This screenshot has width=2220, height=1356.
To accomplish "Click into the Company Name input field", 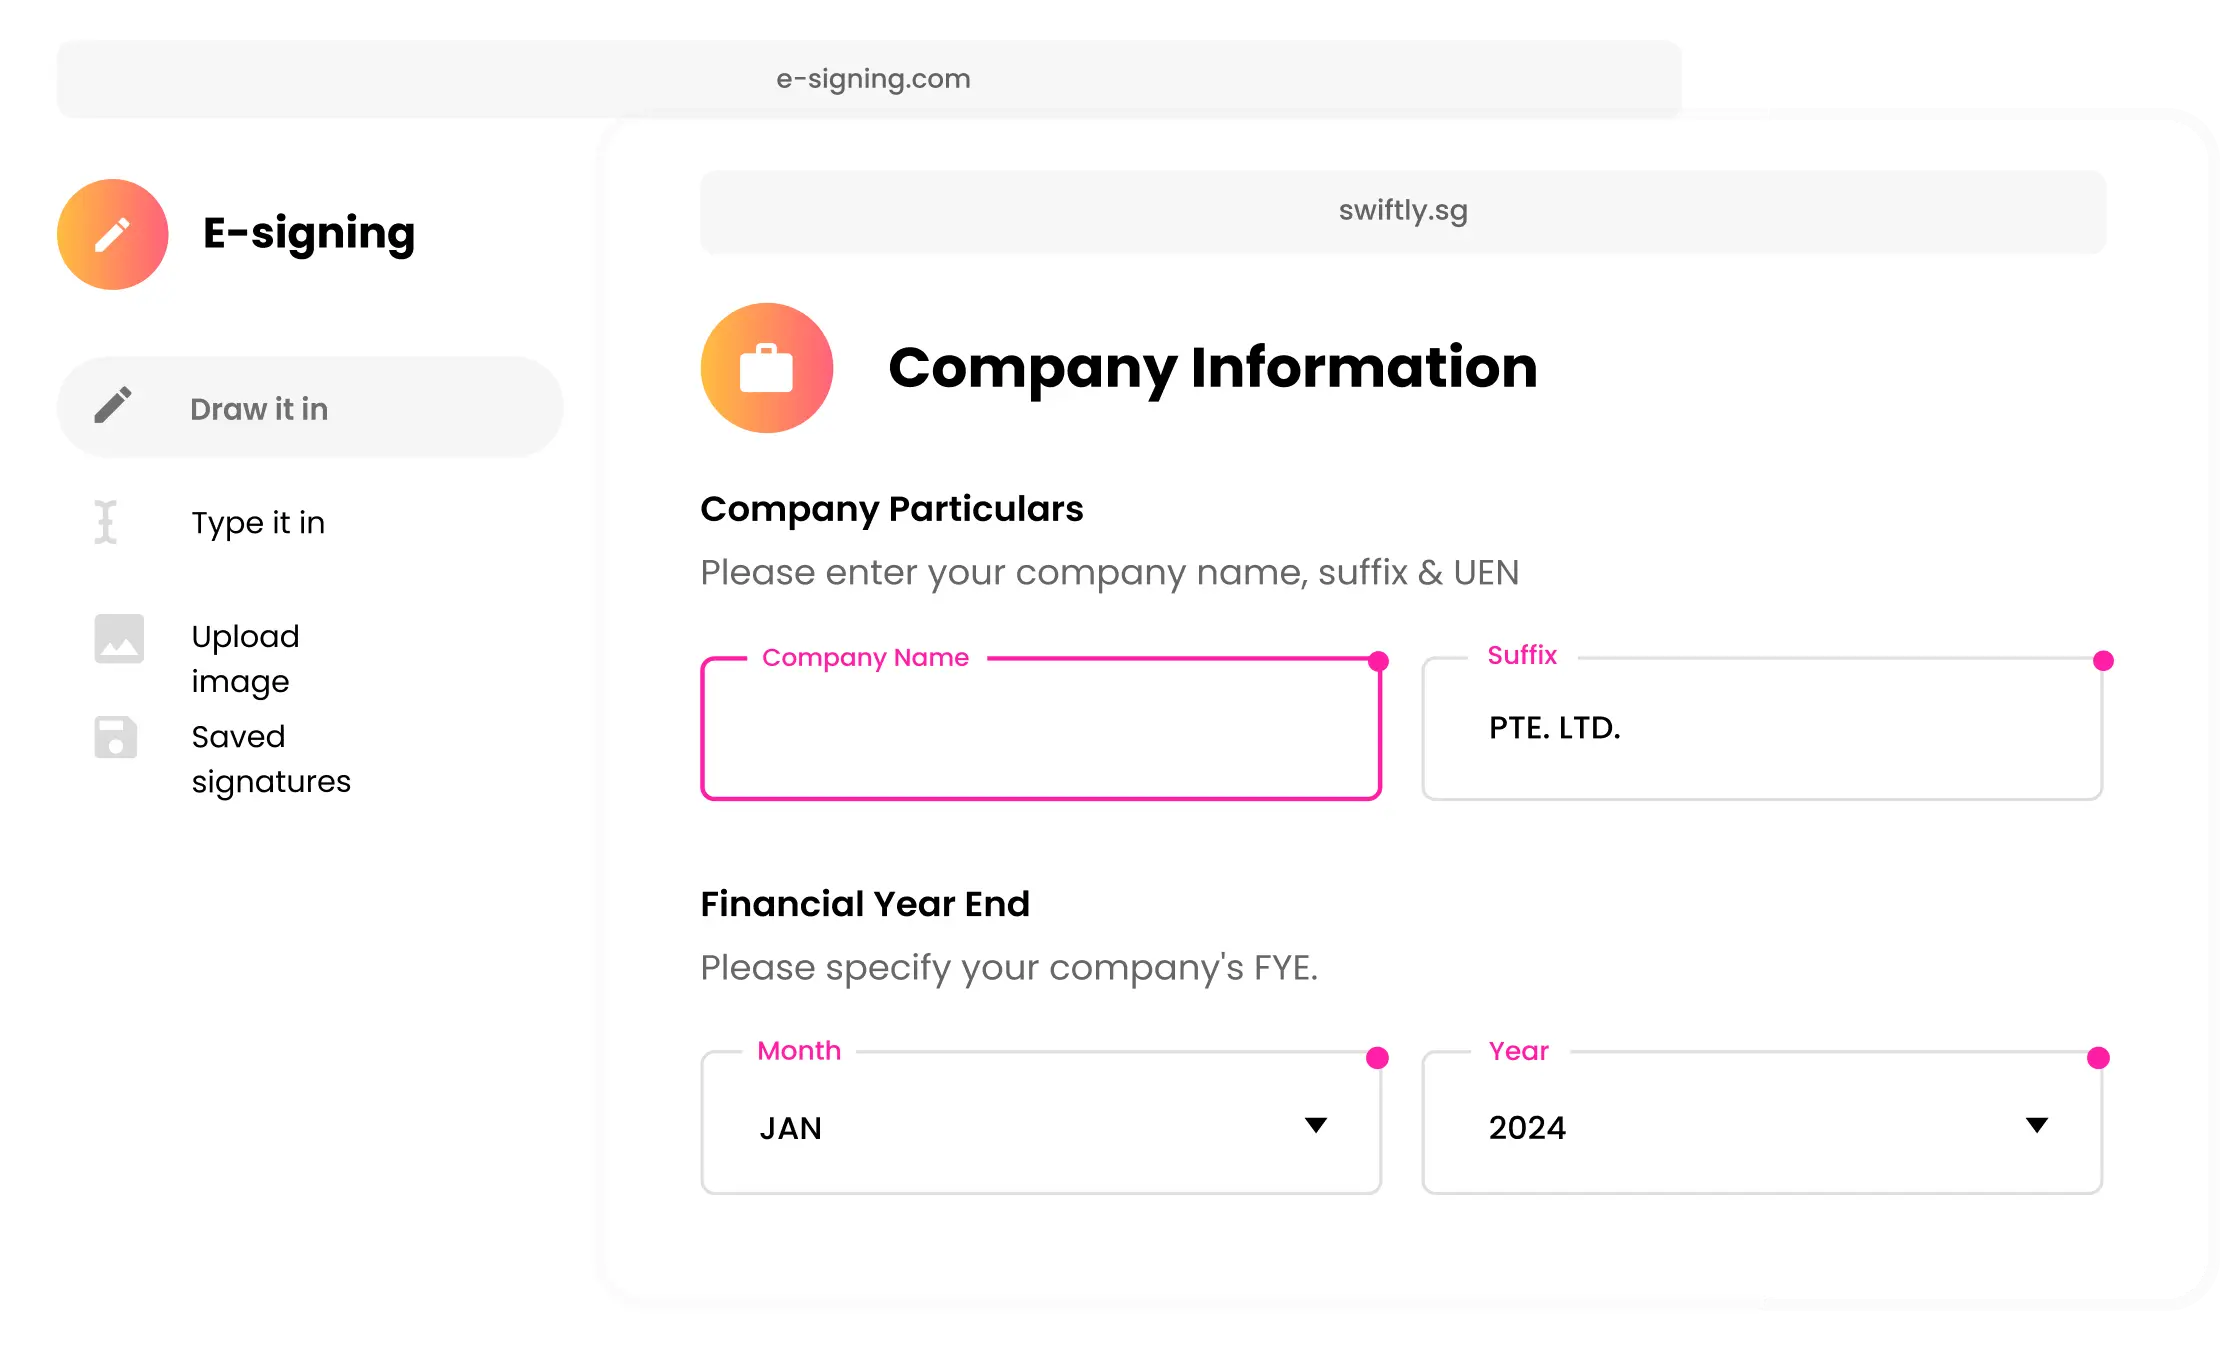I will 1040,735.
